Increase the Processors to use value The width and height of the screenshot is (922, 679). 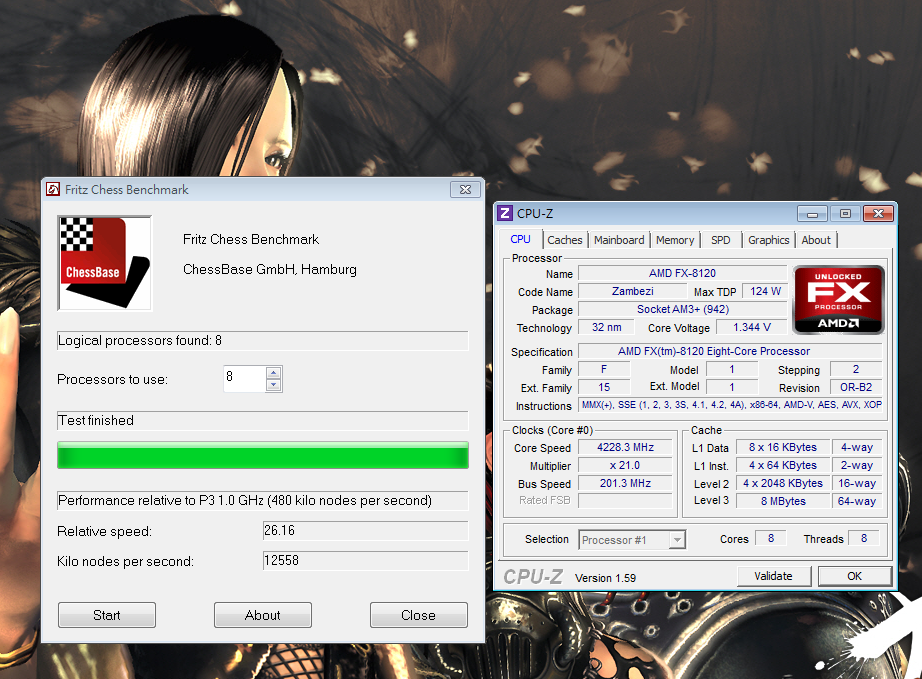pyautogui.click(x=273, y=373)
